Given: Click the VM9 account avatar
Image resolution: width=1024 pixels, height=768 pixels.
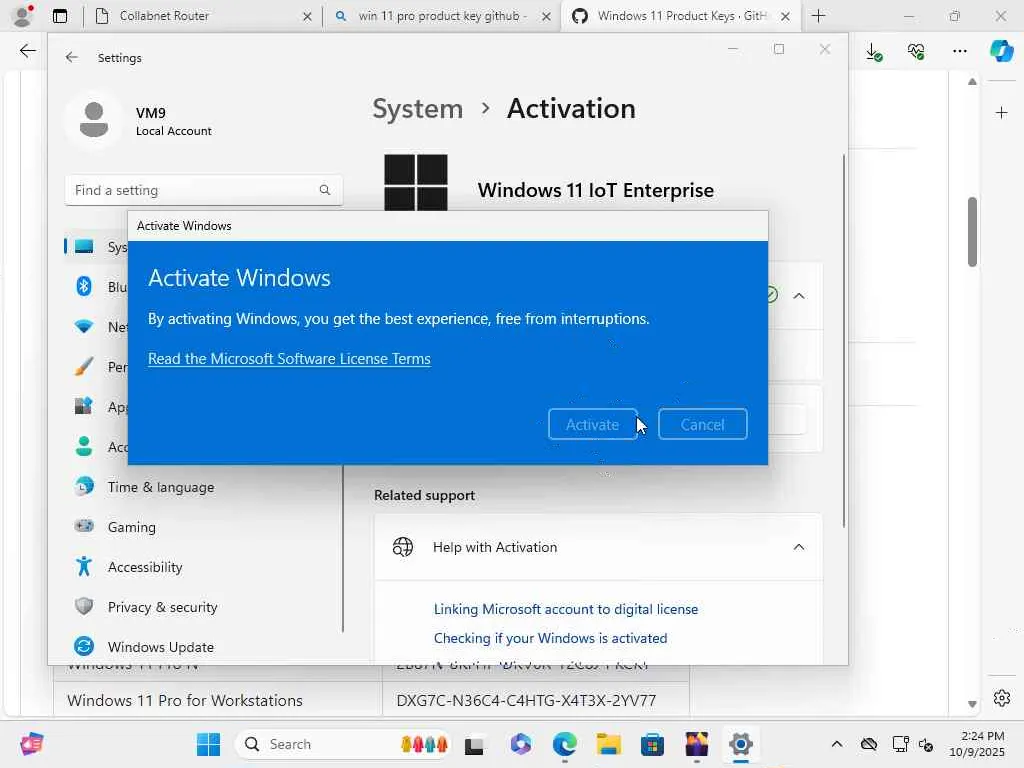Looking at the screenshot, I should (94, 120).
